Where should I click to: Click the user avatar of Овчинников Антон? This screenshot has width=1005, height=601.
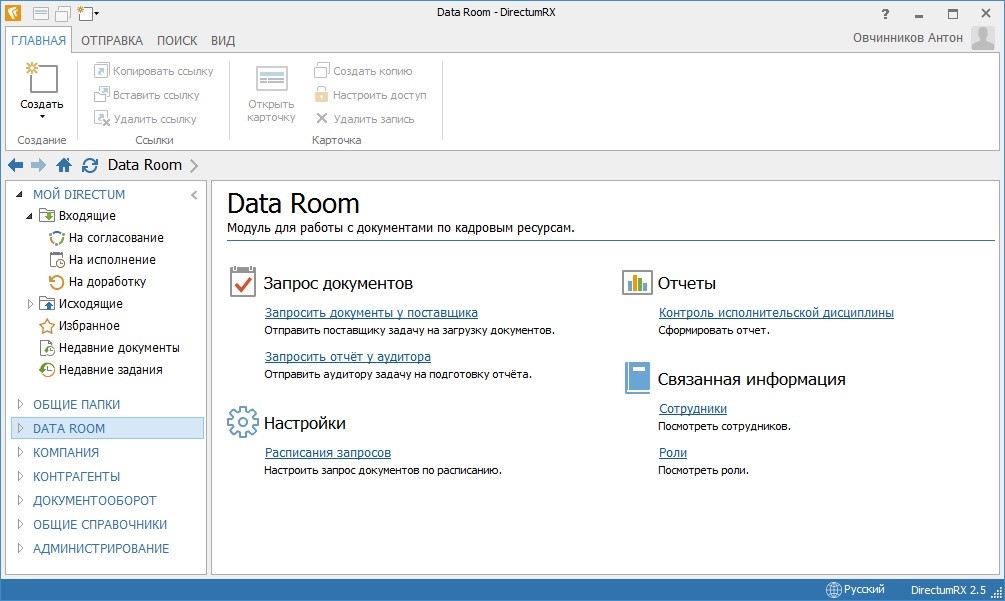point(983,38)
